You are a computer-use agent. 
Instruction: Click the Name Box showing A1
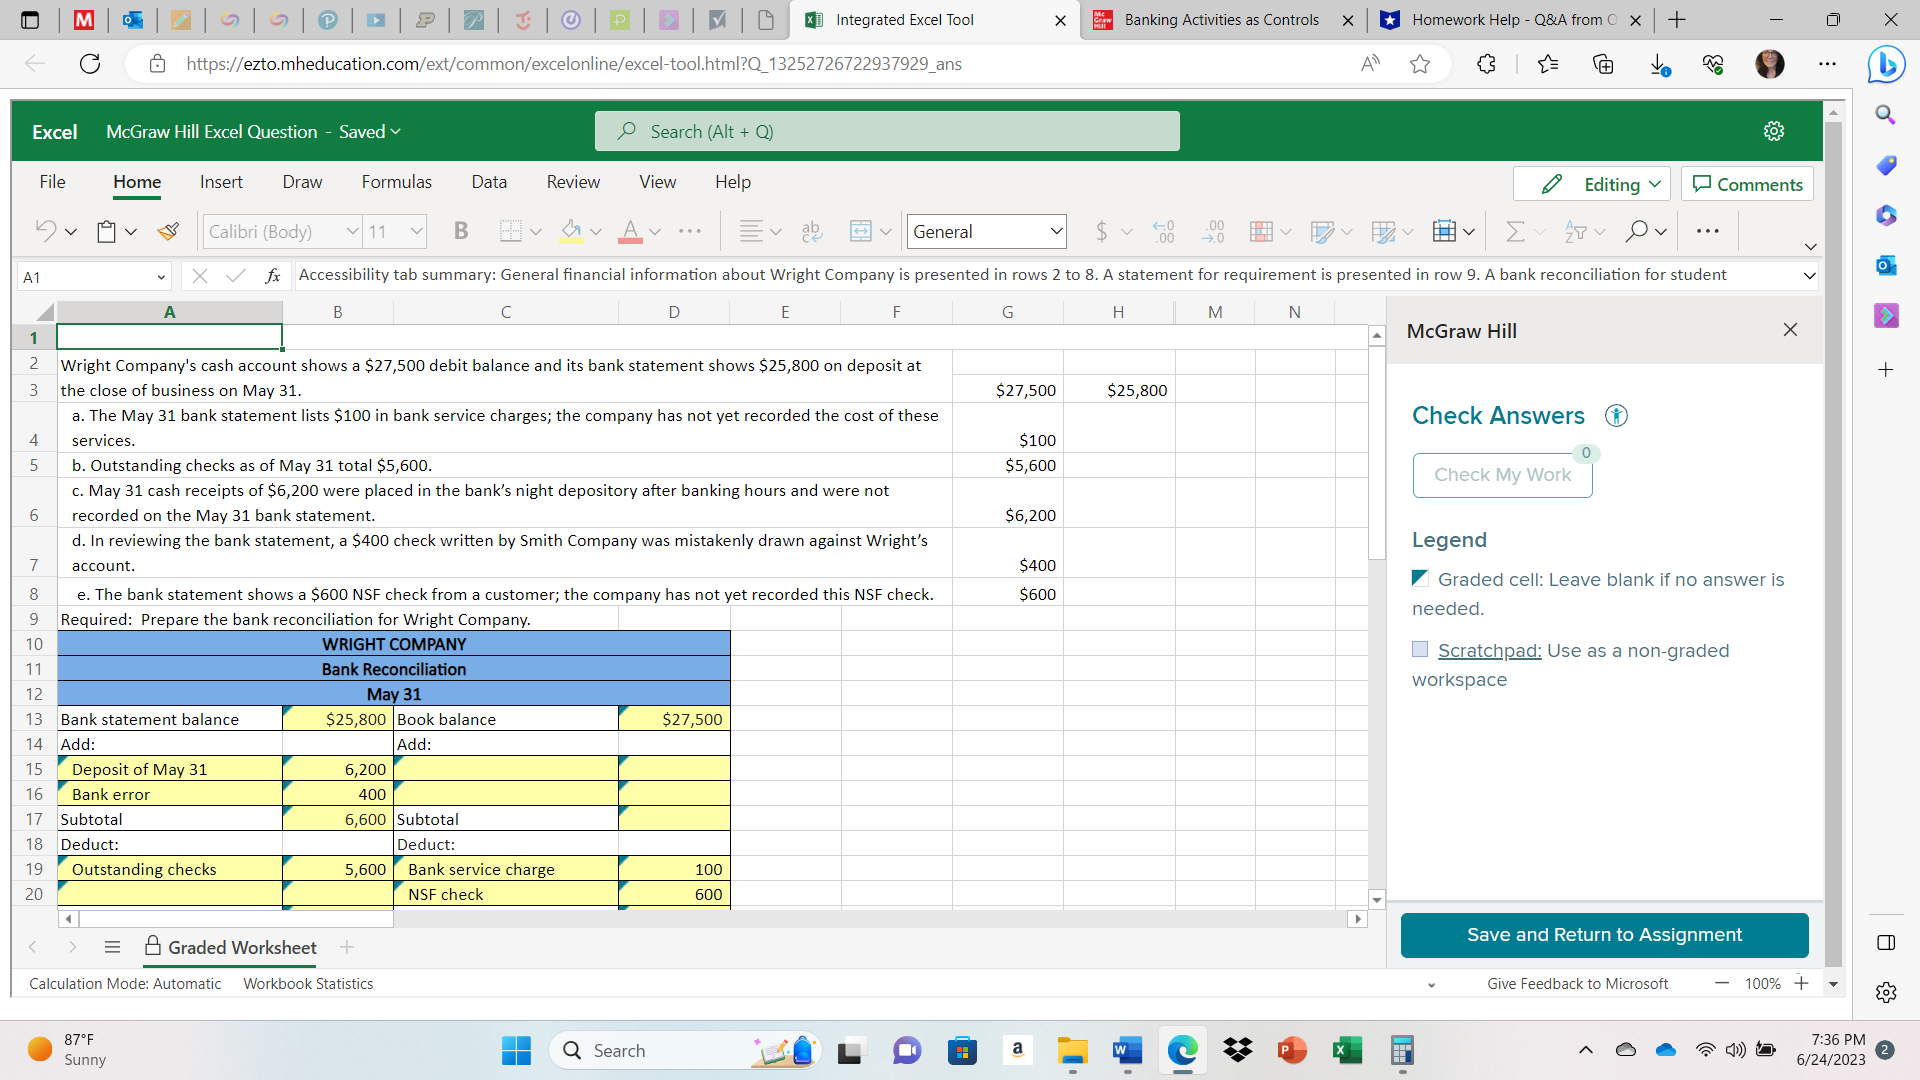(90, 276)
